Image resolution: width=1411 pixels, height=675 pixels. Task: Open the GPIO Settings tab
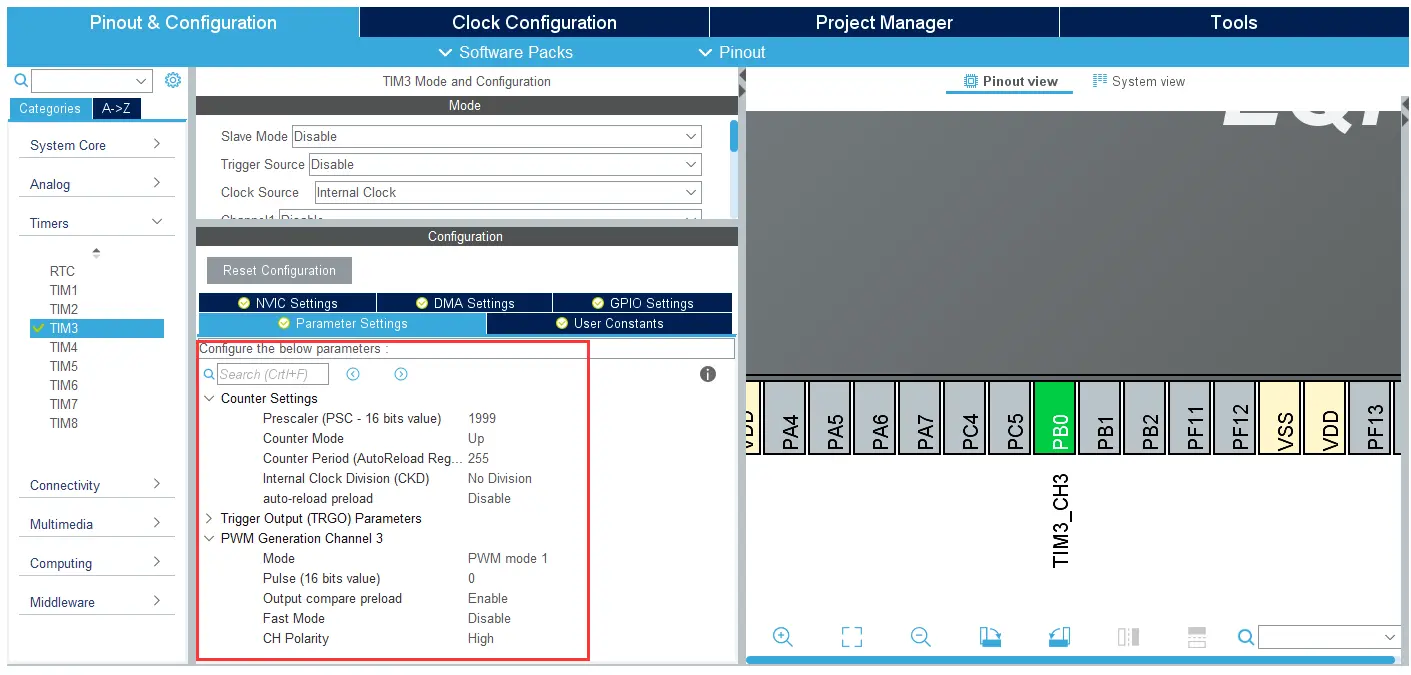pyautogui.click(x=642, y=303)
